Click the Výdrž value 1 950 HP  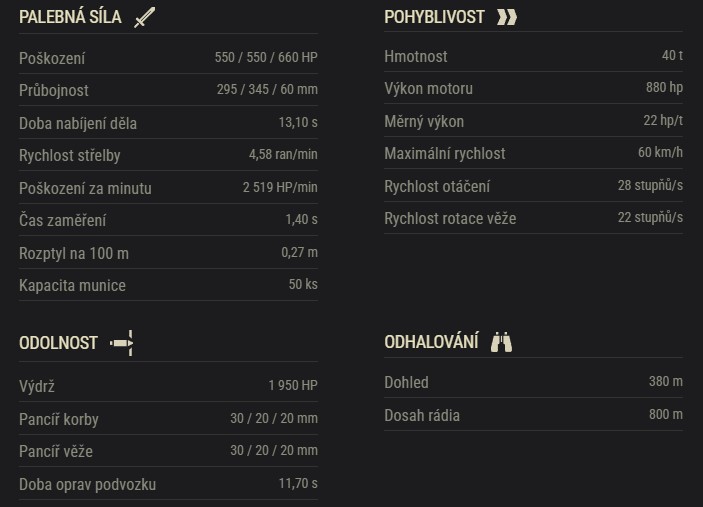[x=292, y=387]
